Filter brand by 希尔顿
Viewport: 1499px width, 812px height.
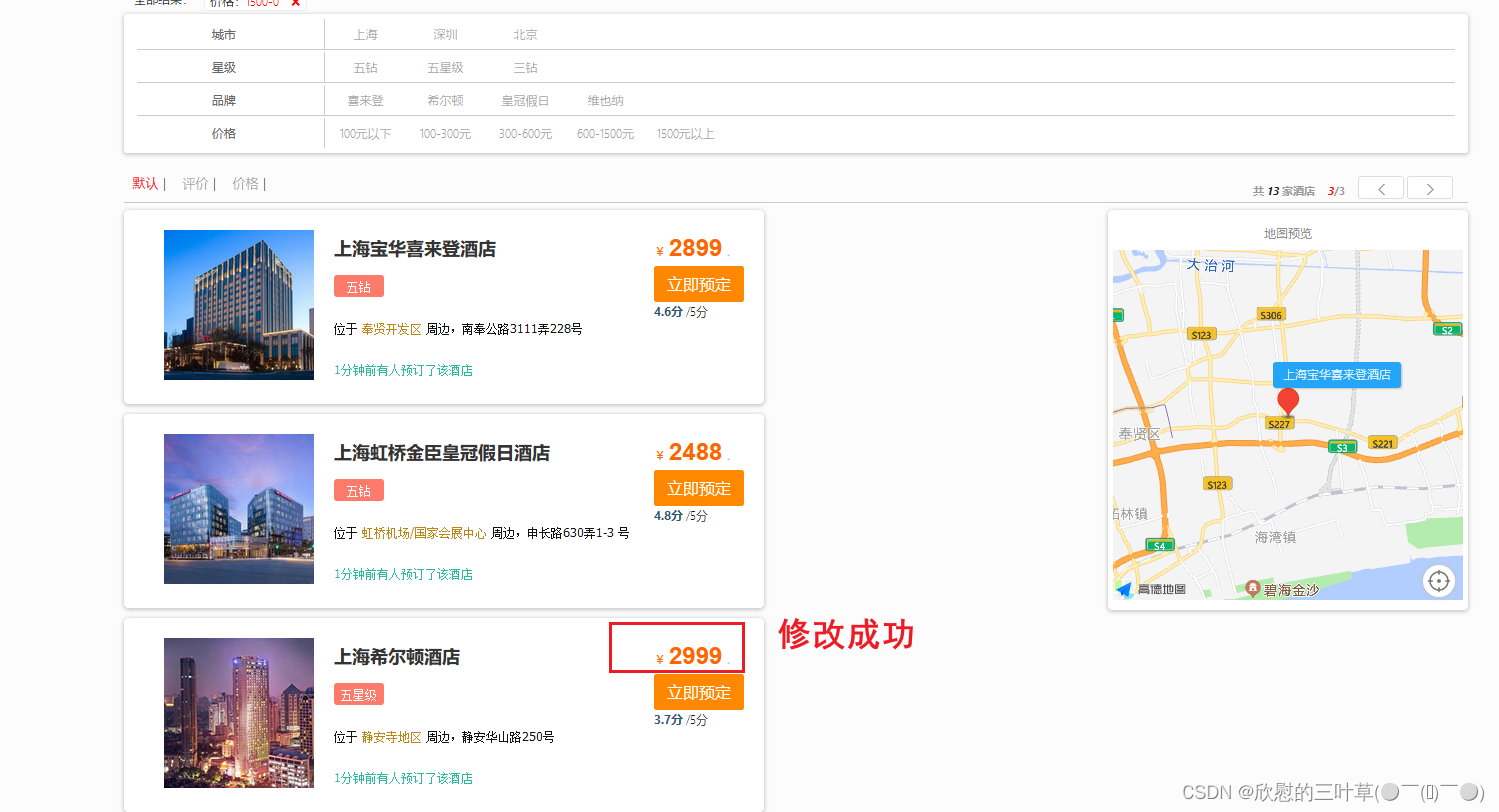click(446, 101)
